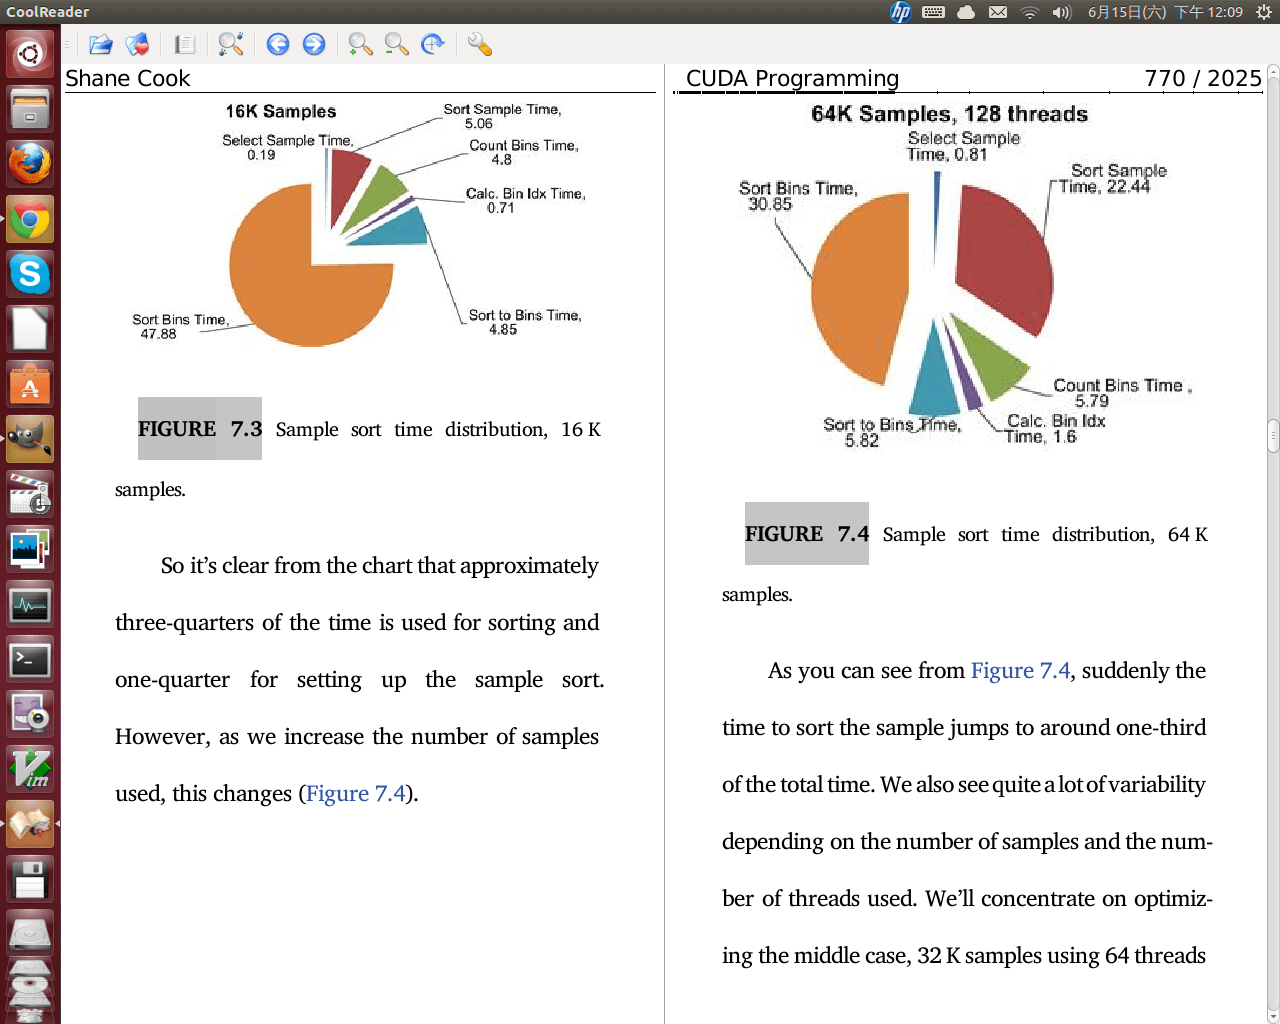Open settings with the wrench icon
This screenshot has height=1024, width=1280.
(479, 44)
